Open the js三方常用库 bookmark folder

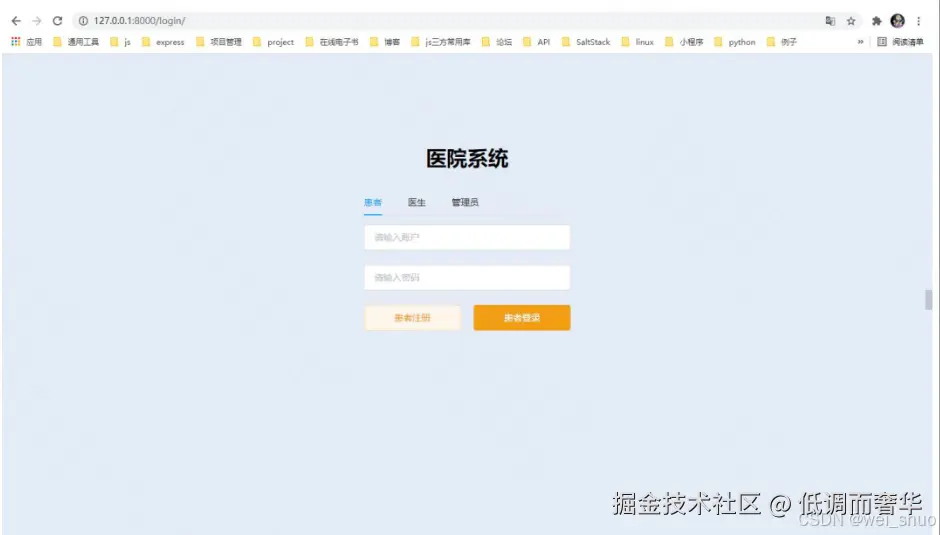(x=441, y=42)
